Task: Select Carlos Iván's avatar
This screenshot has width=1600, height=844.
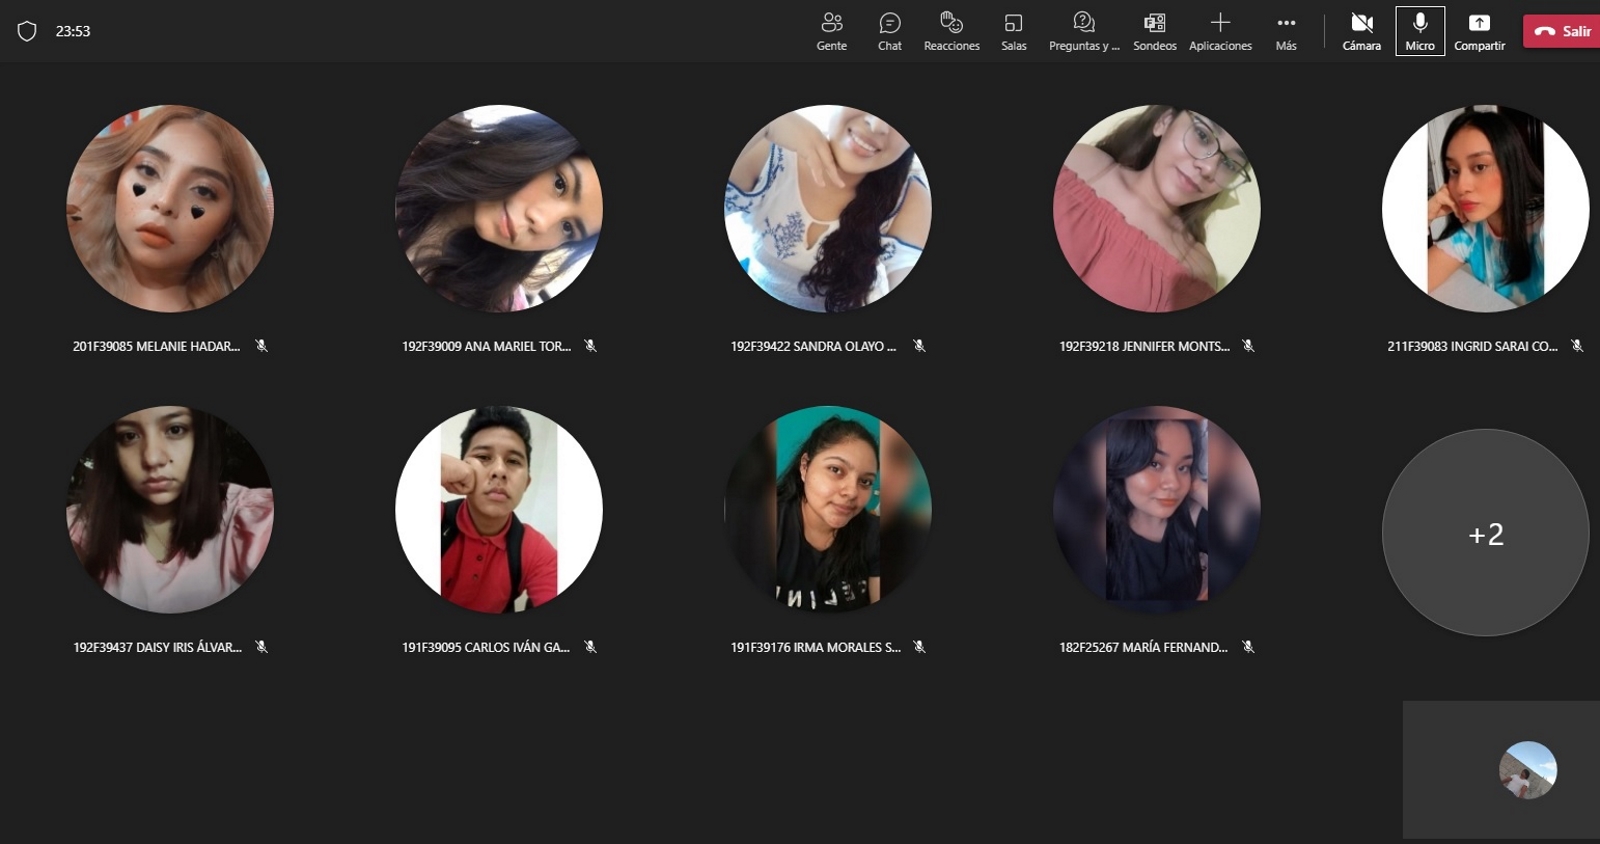Action: pos(499,510)
